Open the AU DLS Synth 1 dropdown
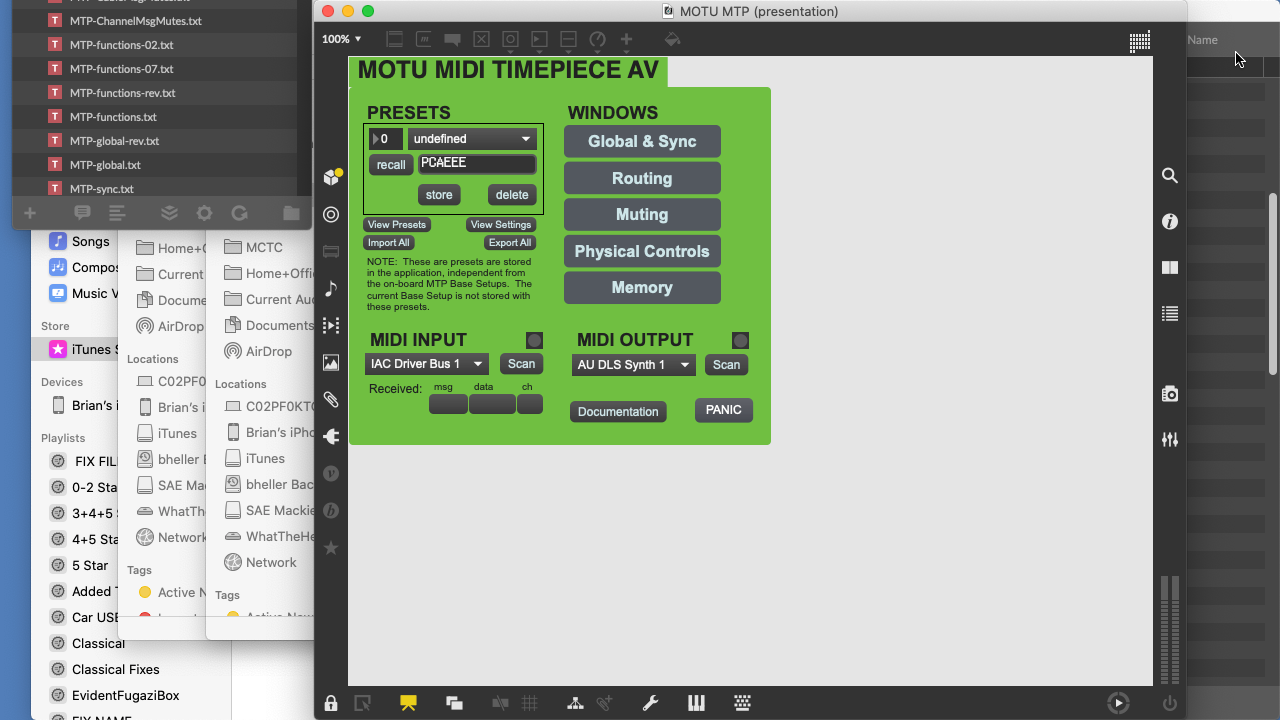The width and height of the screenshot is (1280, 720). 634,365
